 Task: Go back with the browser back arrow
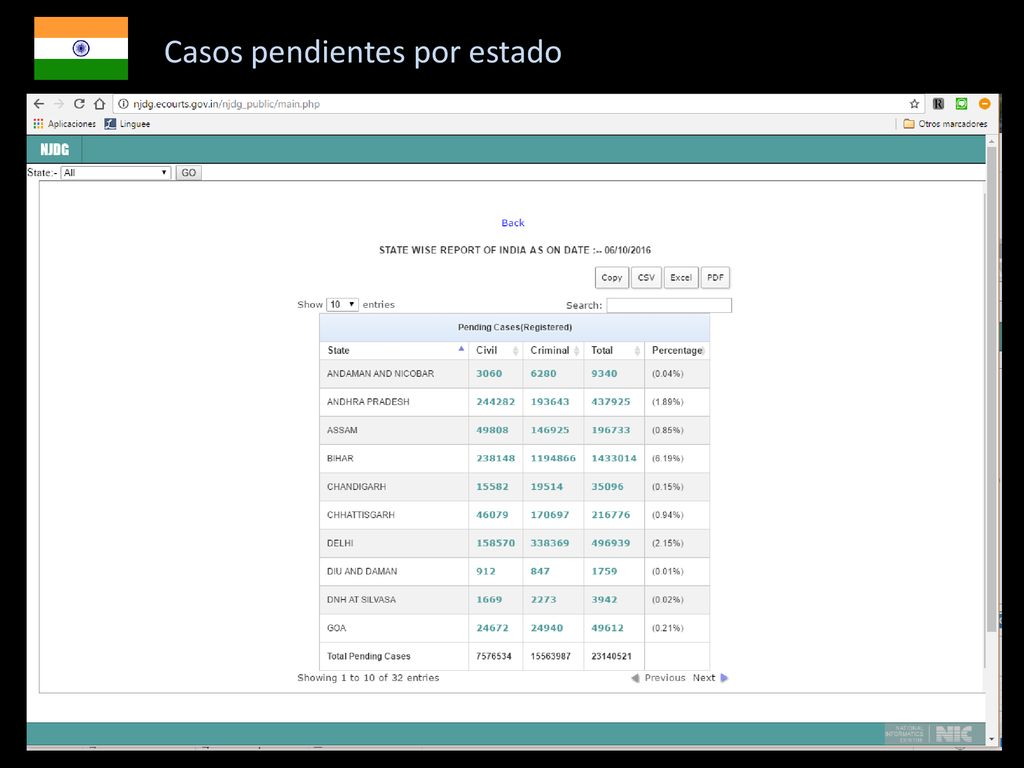coord(39,104)
